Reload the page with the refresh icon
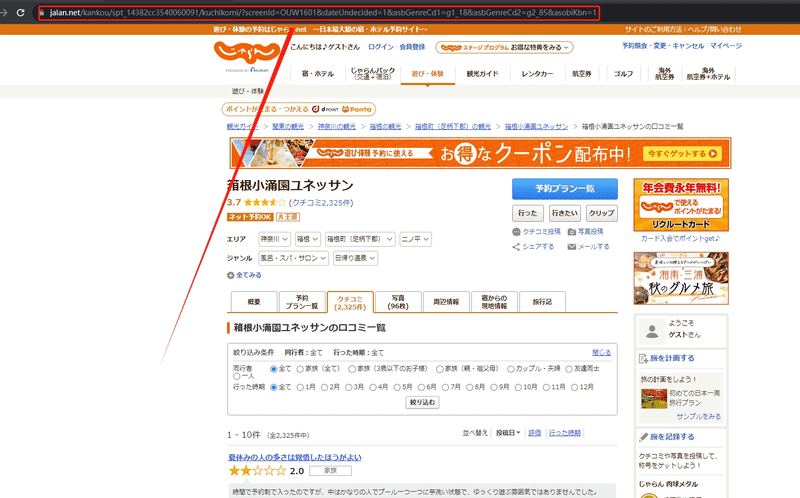The width and height of the screenshot is (800, 498). coord(20,13)
